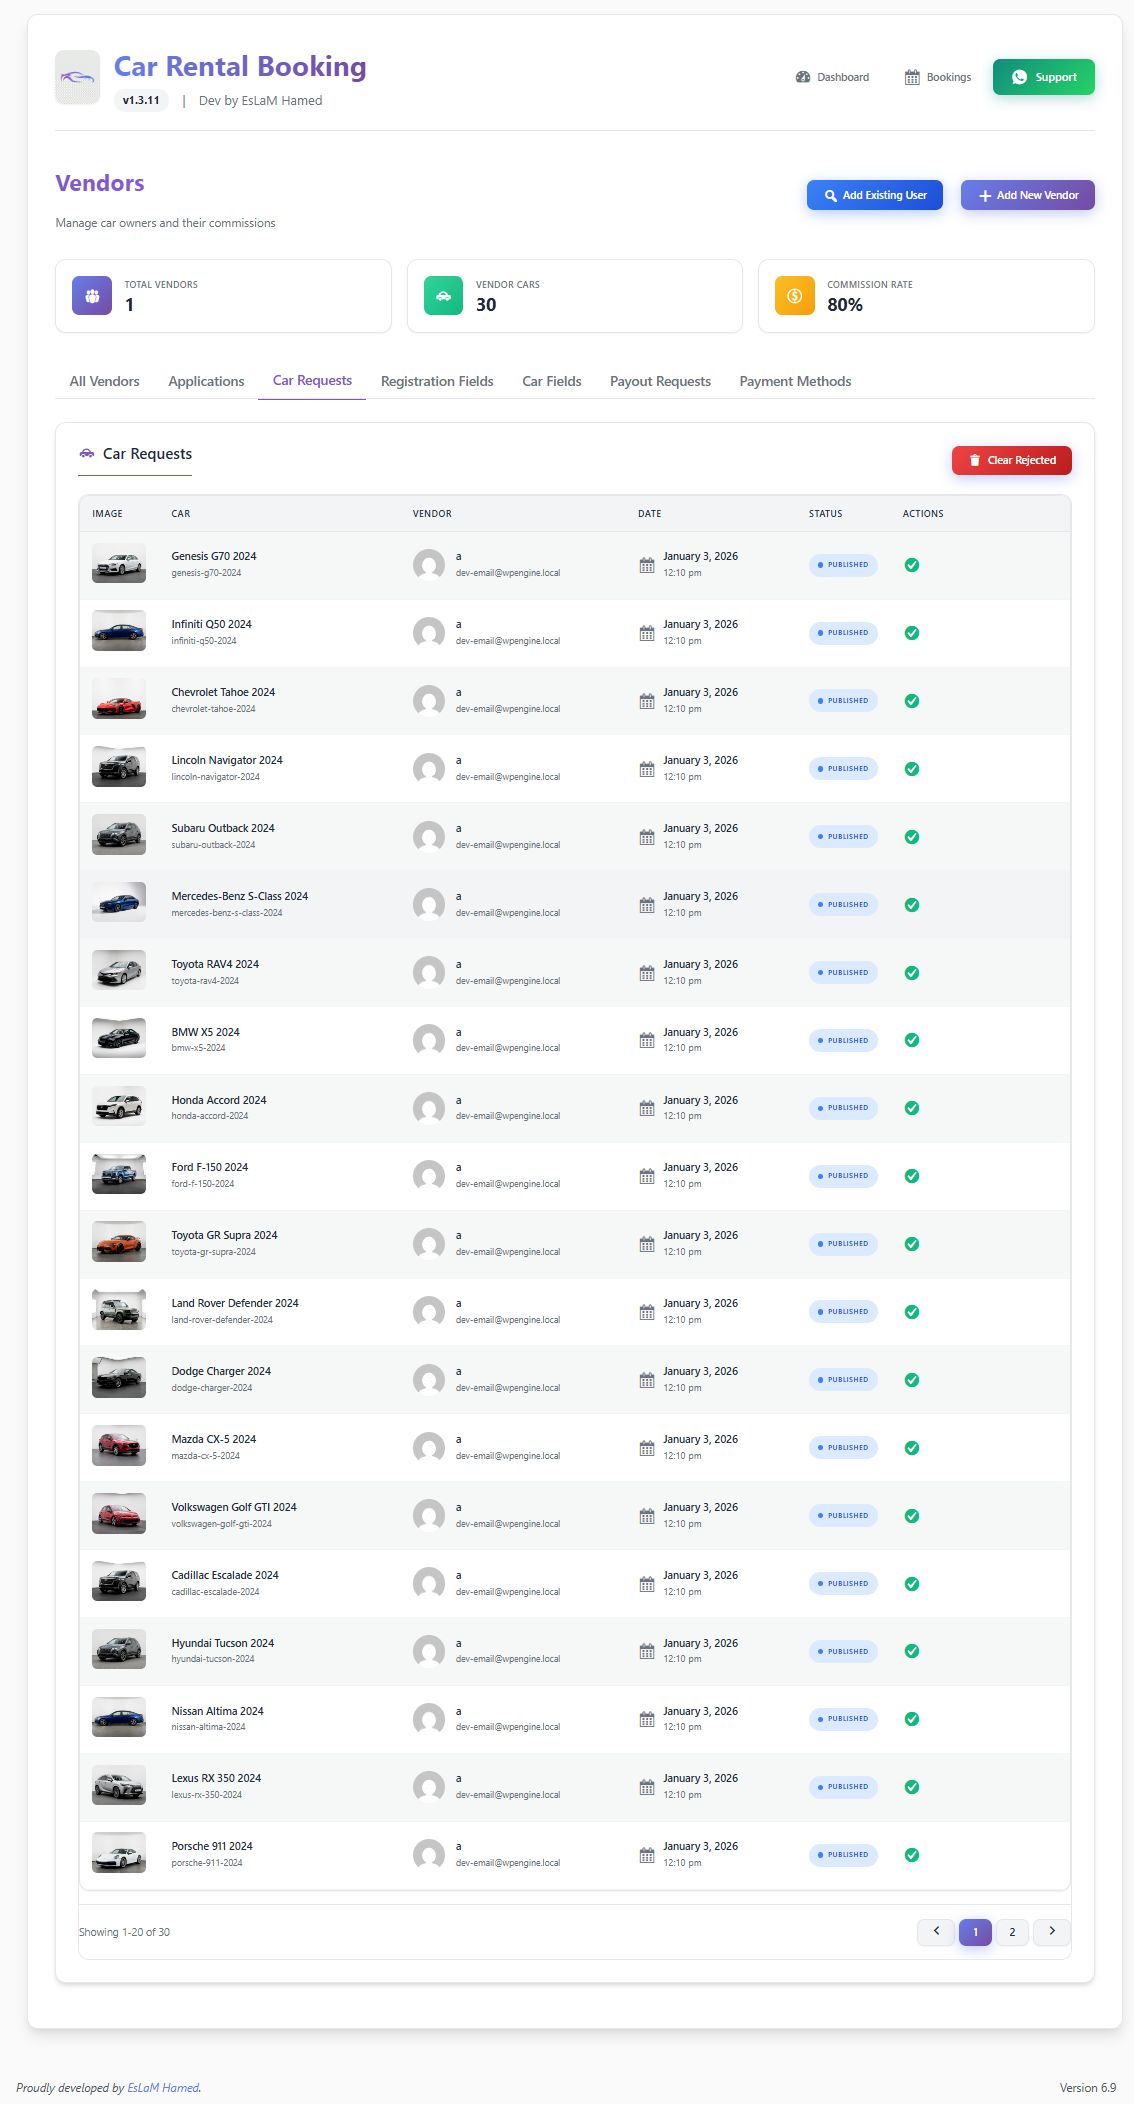Click the green check icon for Hyundai Tucson 2024
1134x2104 pixels.
pyautogui.click(x=912, y=1651)
